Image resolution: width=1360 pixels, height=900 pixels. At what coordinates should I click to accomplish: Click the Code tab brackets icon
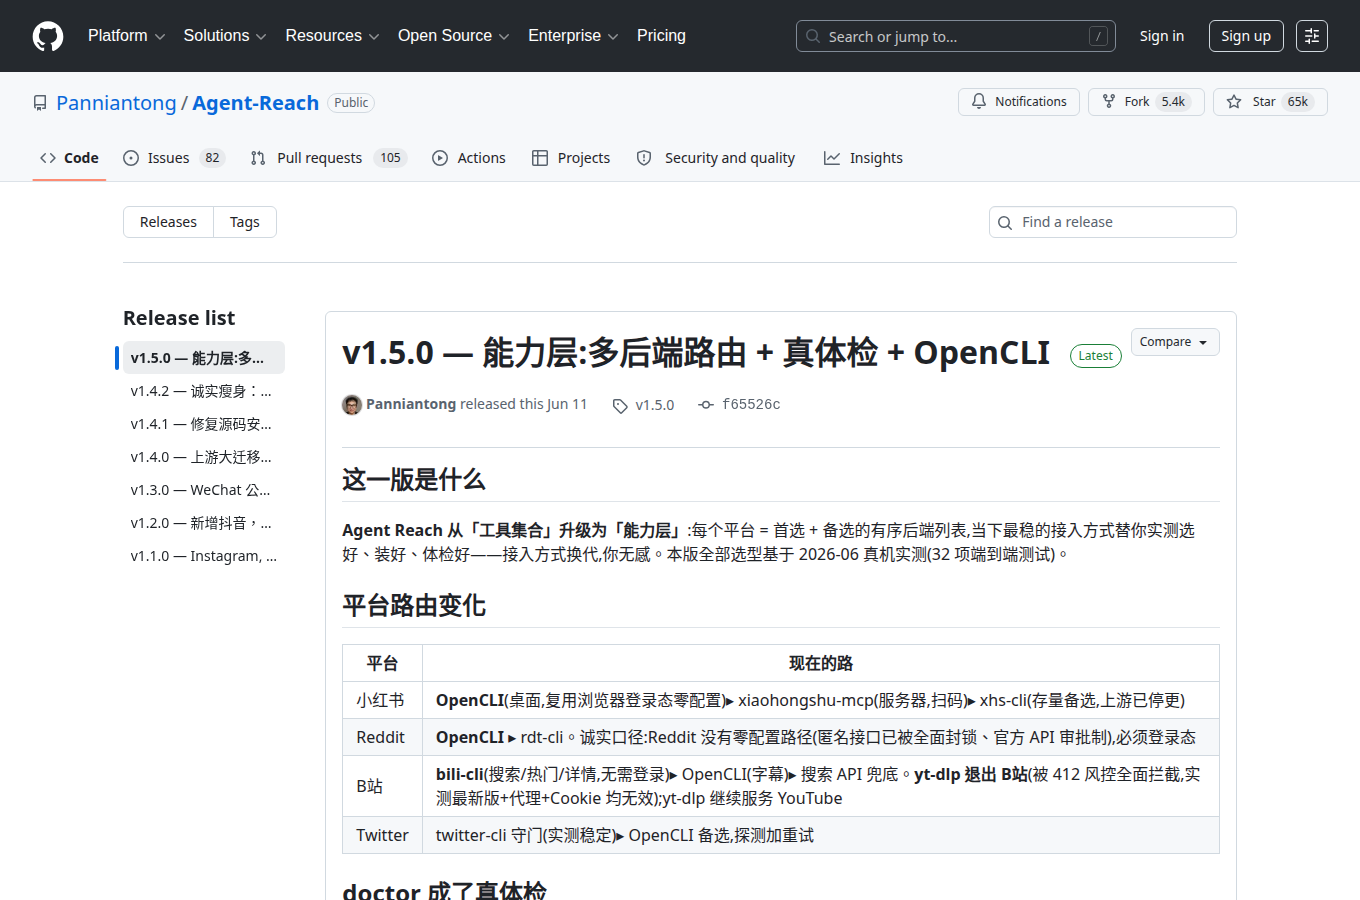tap(48, 158)
